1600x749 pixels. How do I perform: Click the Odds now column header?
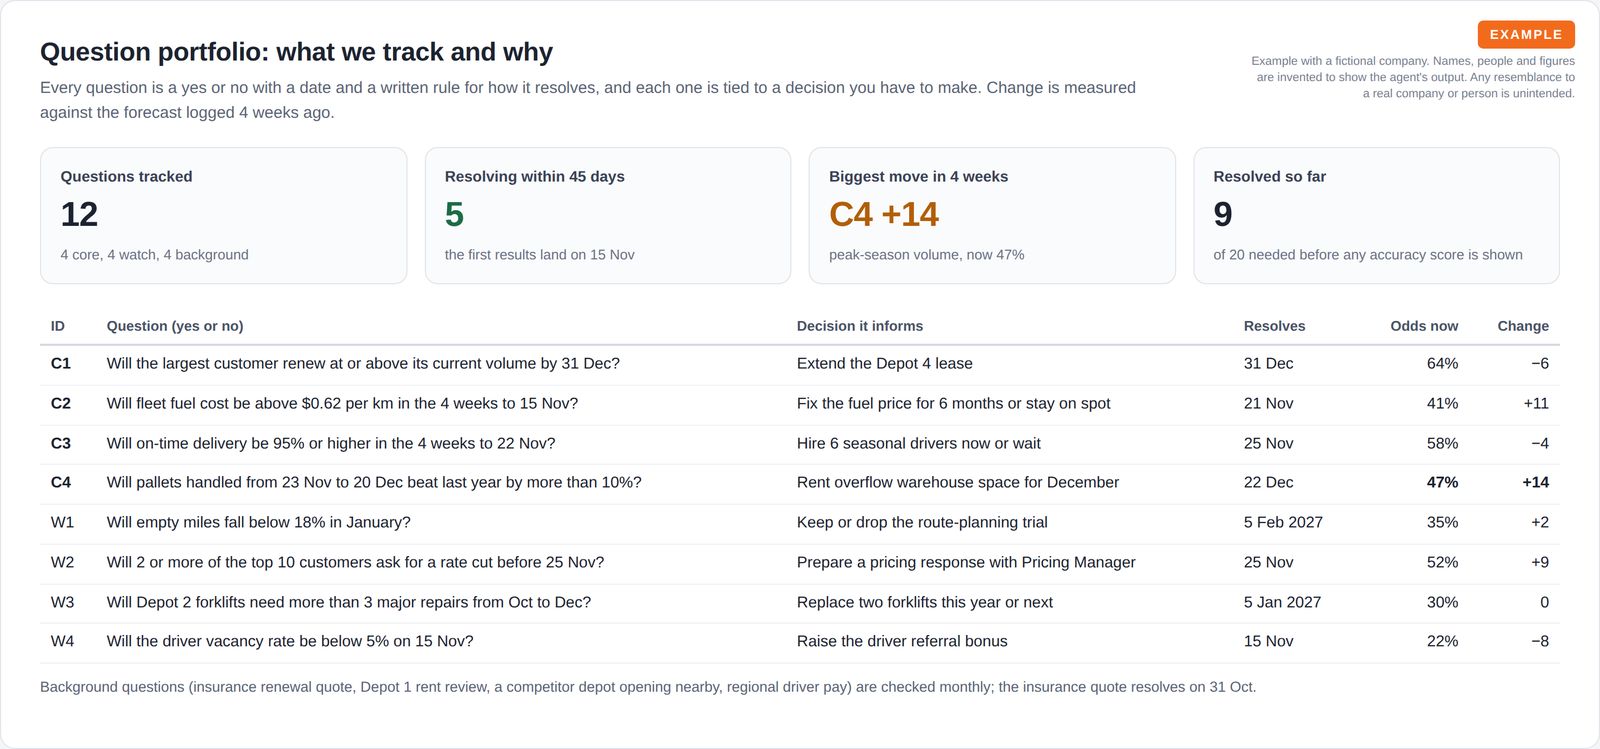(1424, 326)
